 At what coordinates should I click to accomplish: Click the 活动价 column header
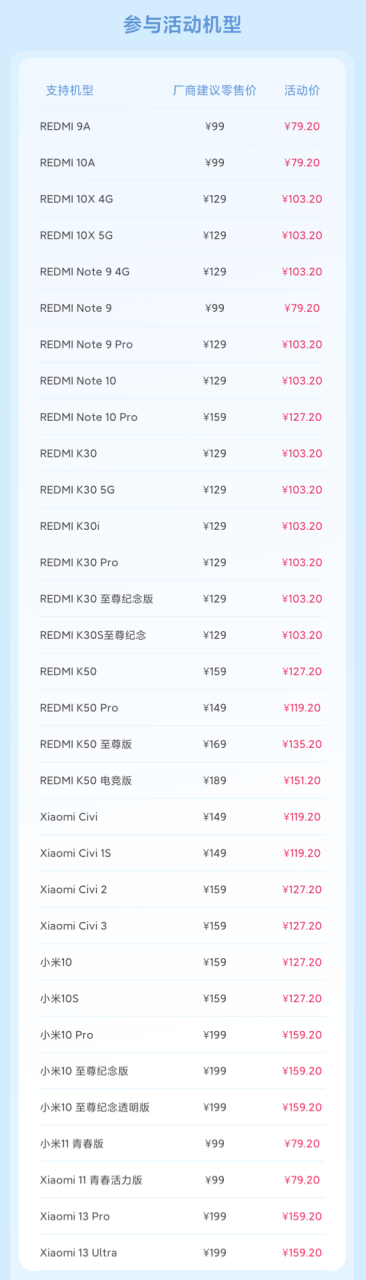tap(302, 90)
